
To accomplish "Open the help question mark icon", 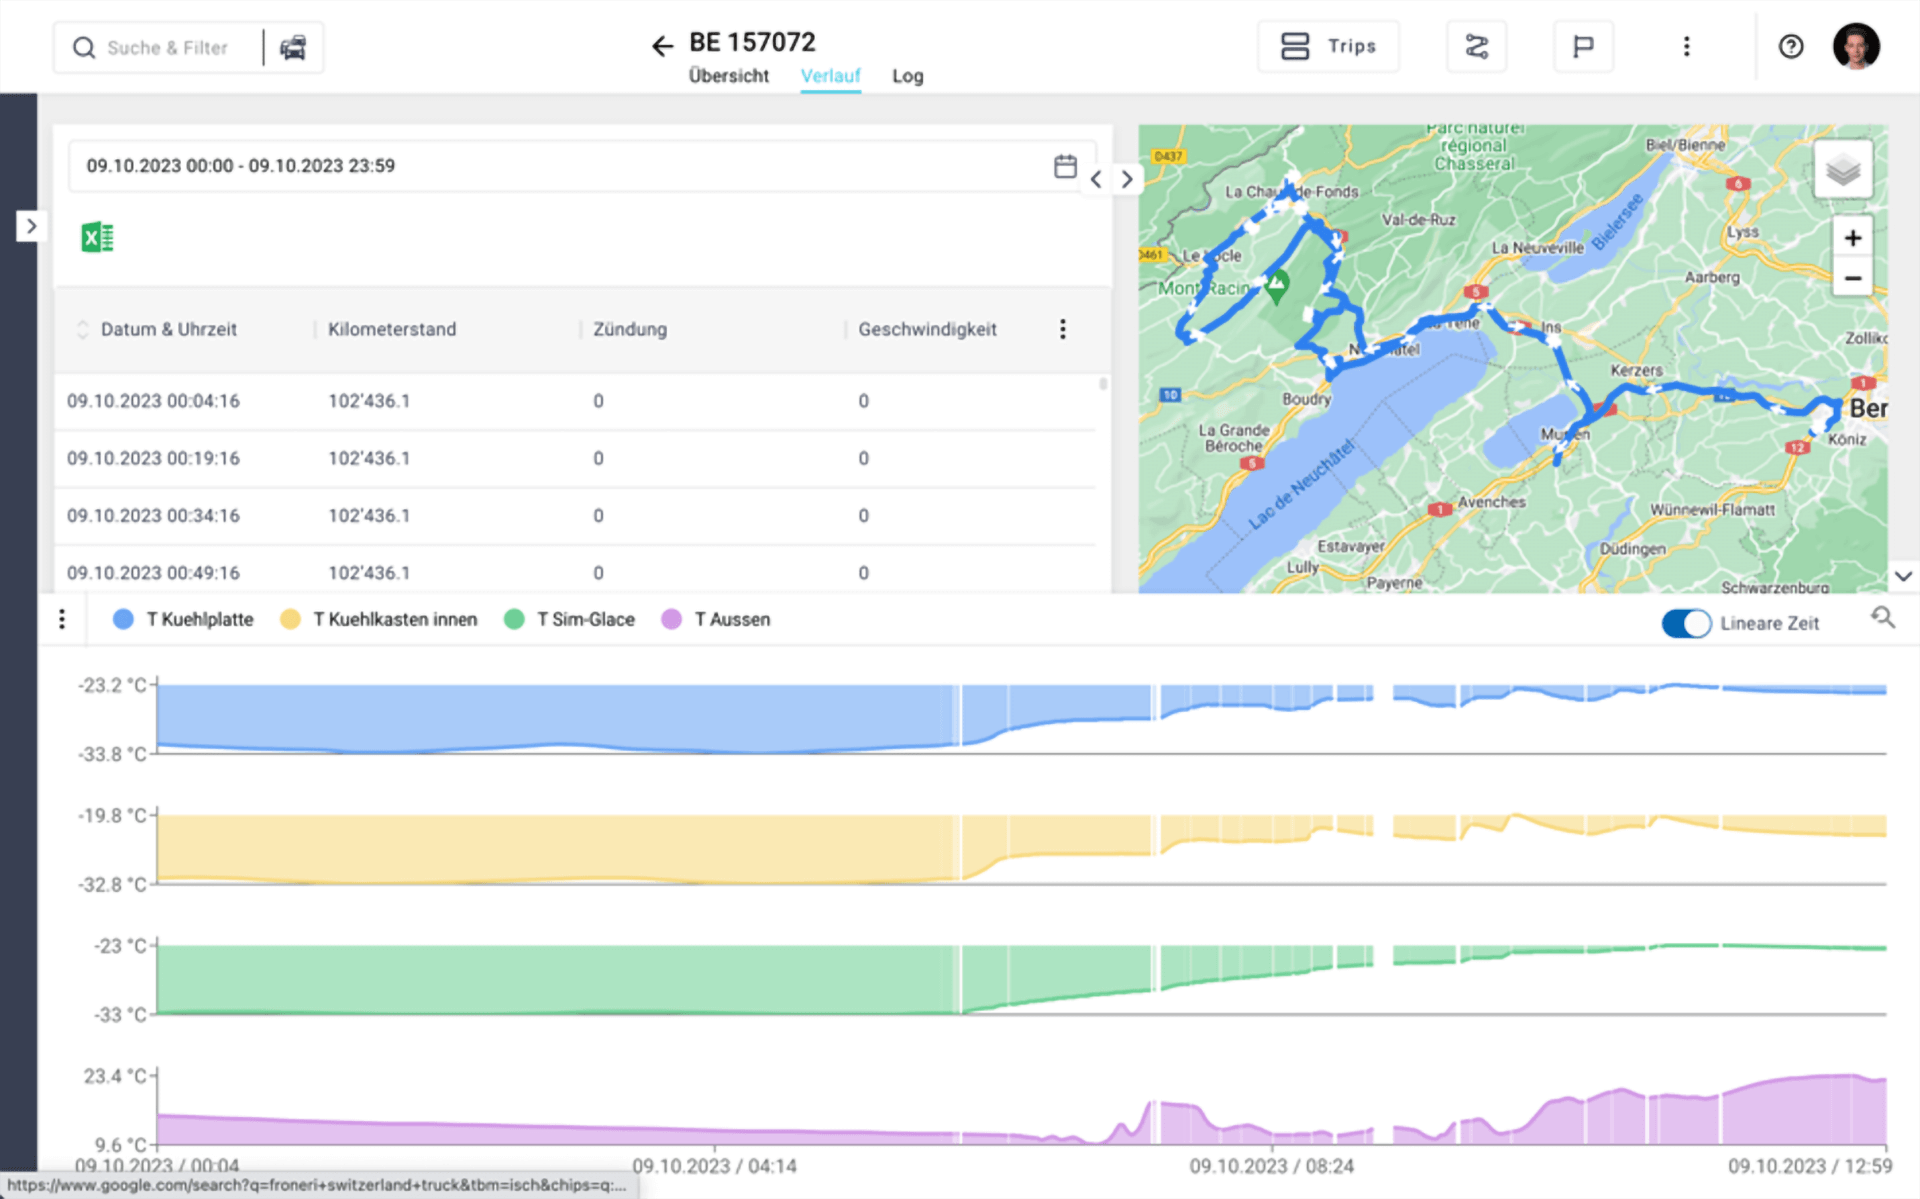I will click(x=1790, y=46).
